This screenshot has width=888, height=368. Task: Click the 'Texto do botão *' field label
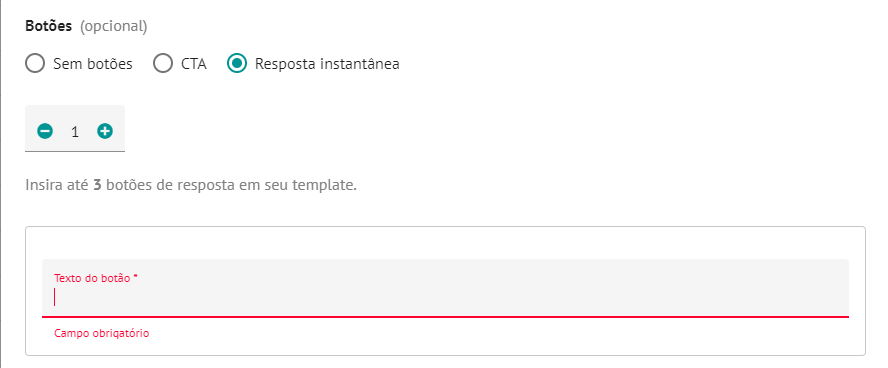pos(96,278)
